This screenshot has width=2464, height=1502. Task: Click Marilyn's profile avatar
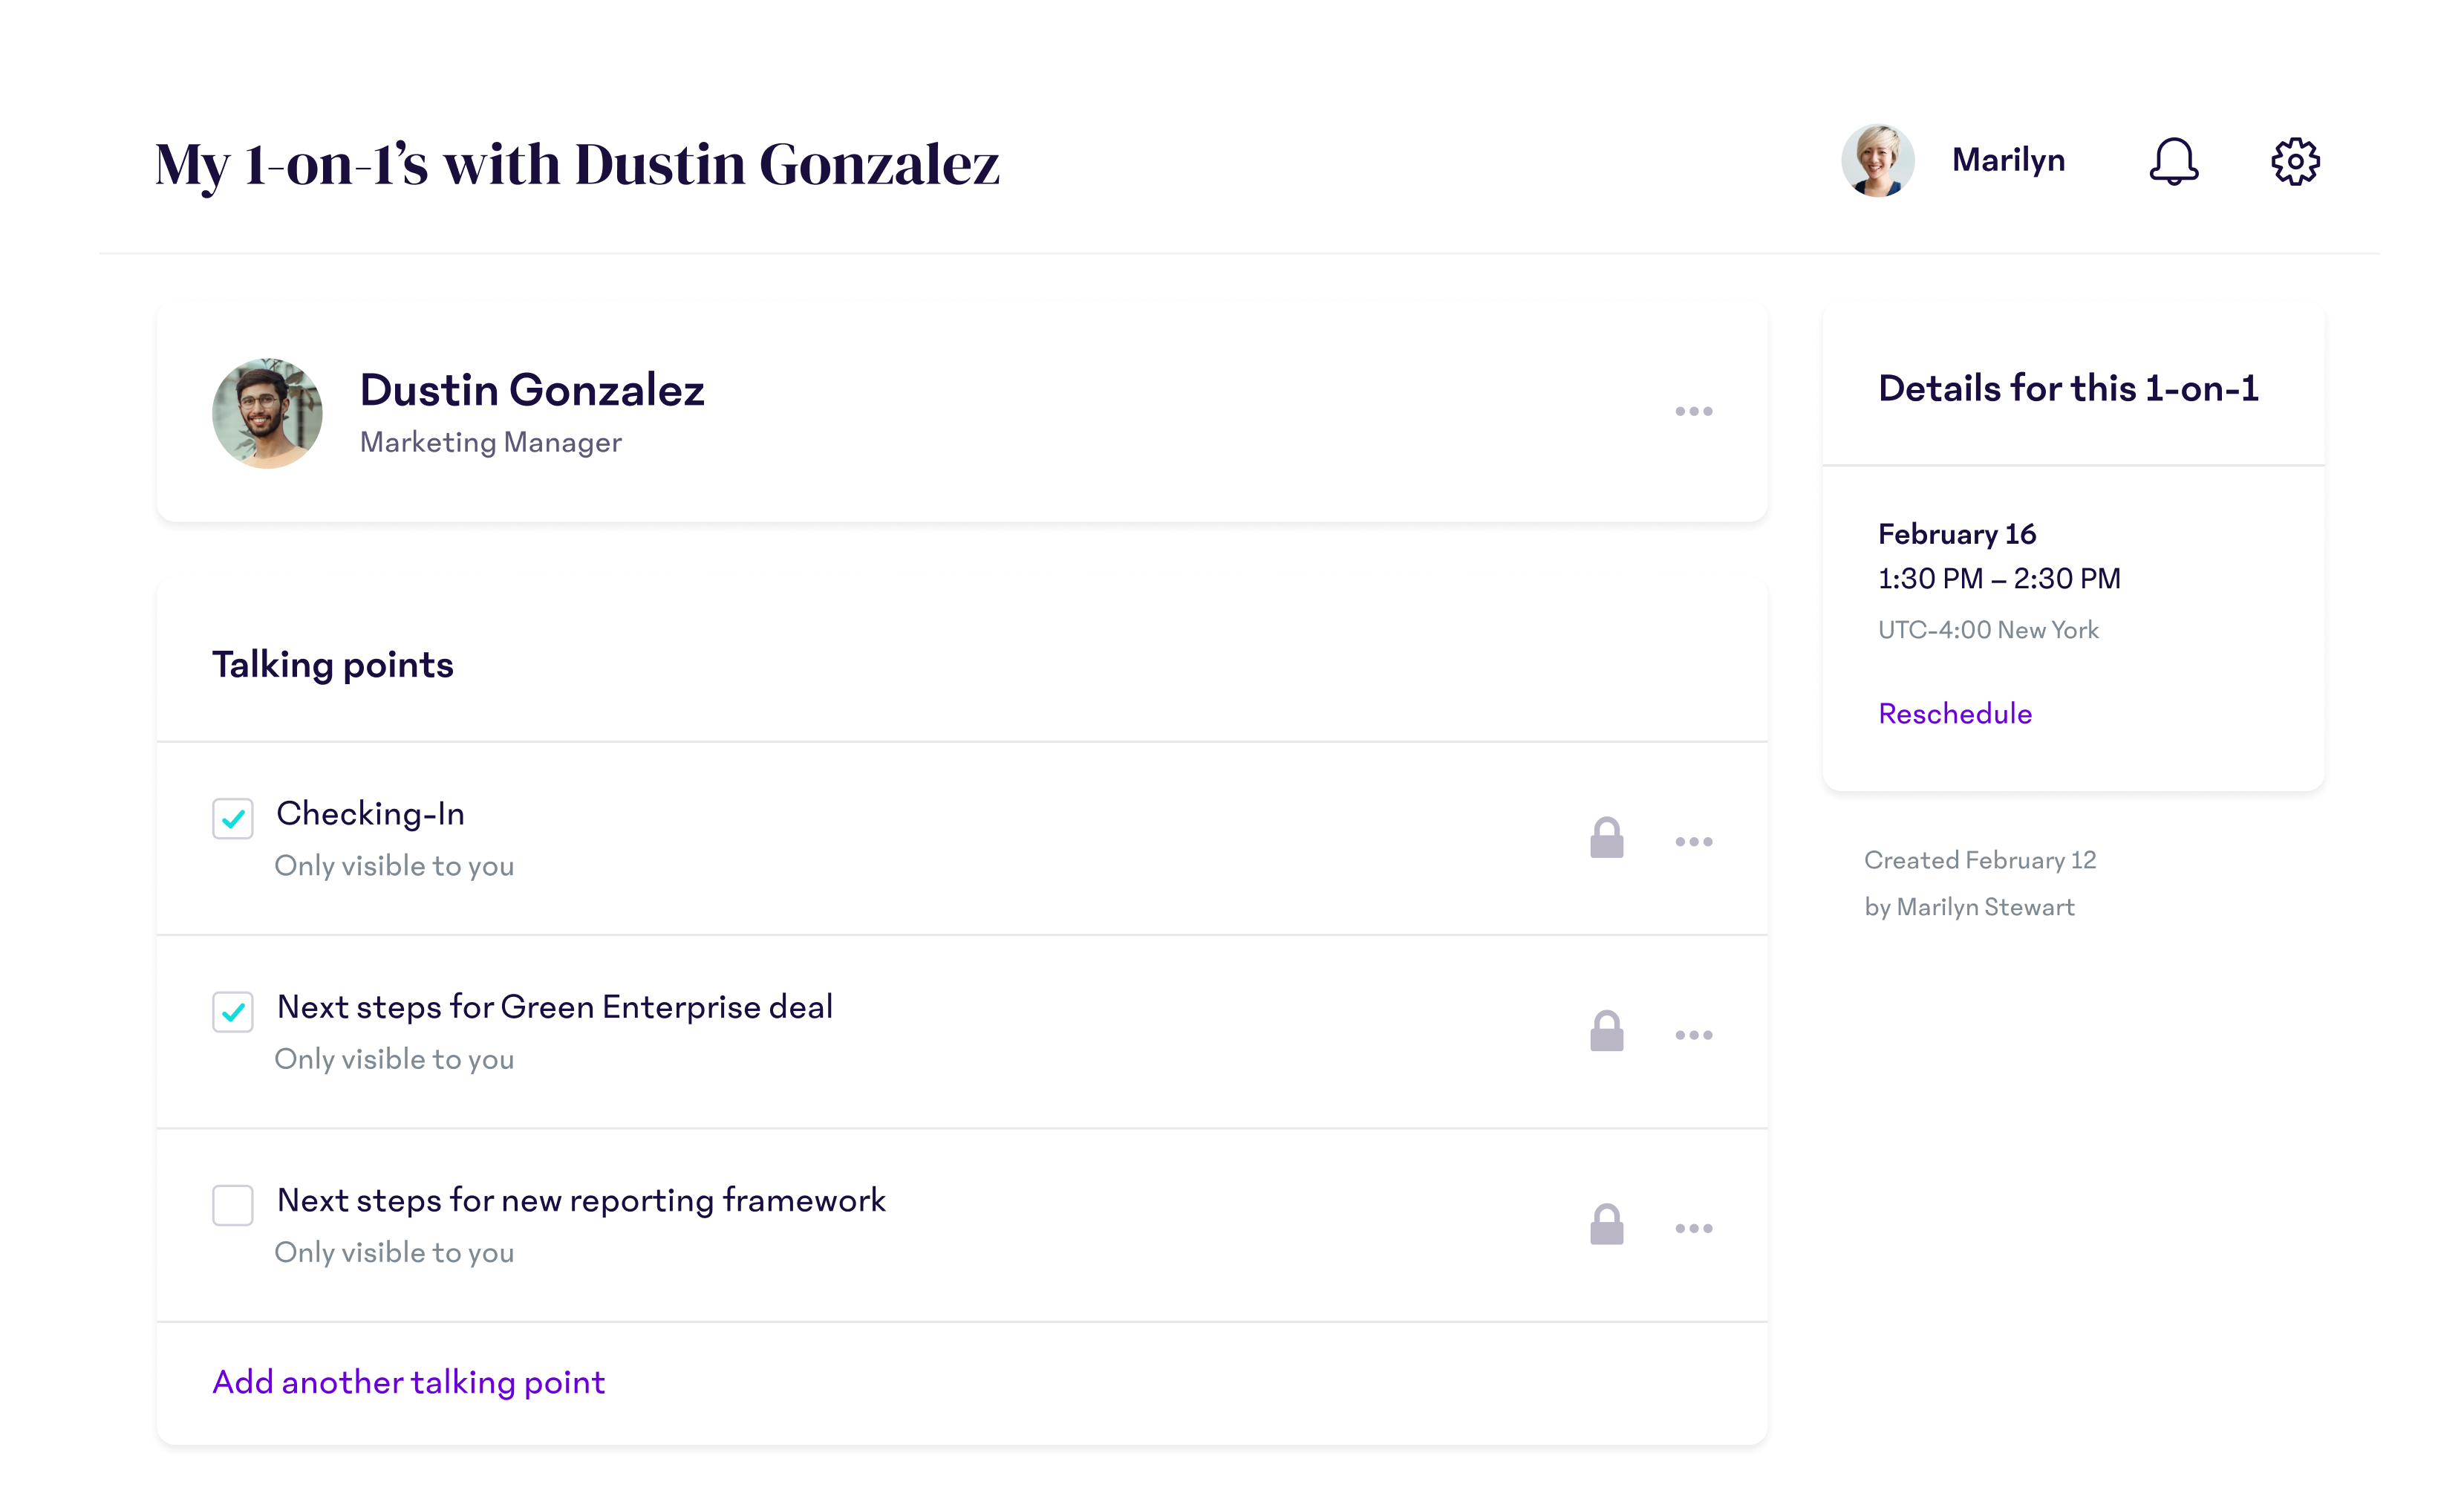[x=1877, y=160]
